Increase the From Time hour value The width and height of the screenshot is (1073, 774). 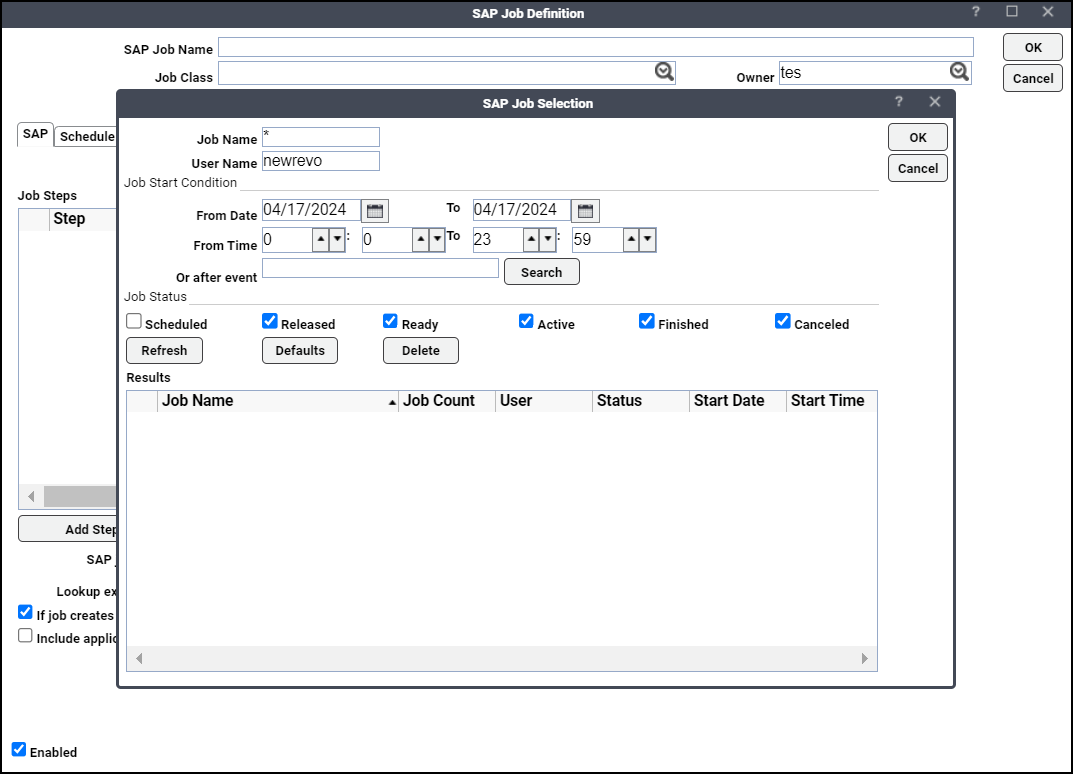320,240
